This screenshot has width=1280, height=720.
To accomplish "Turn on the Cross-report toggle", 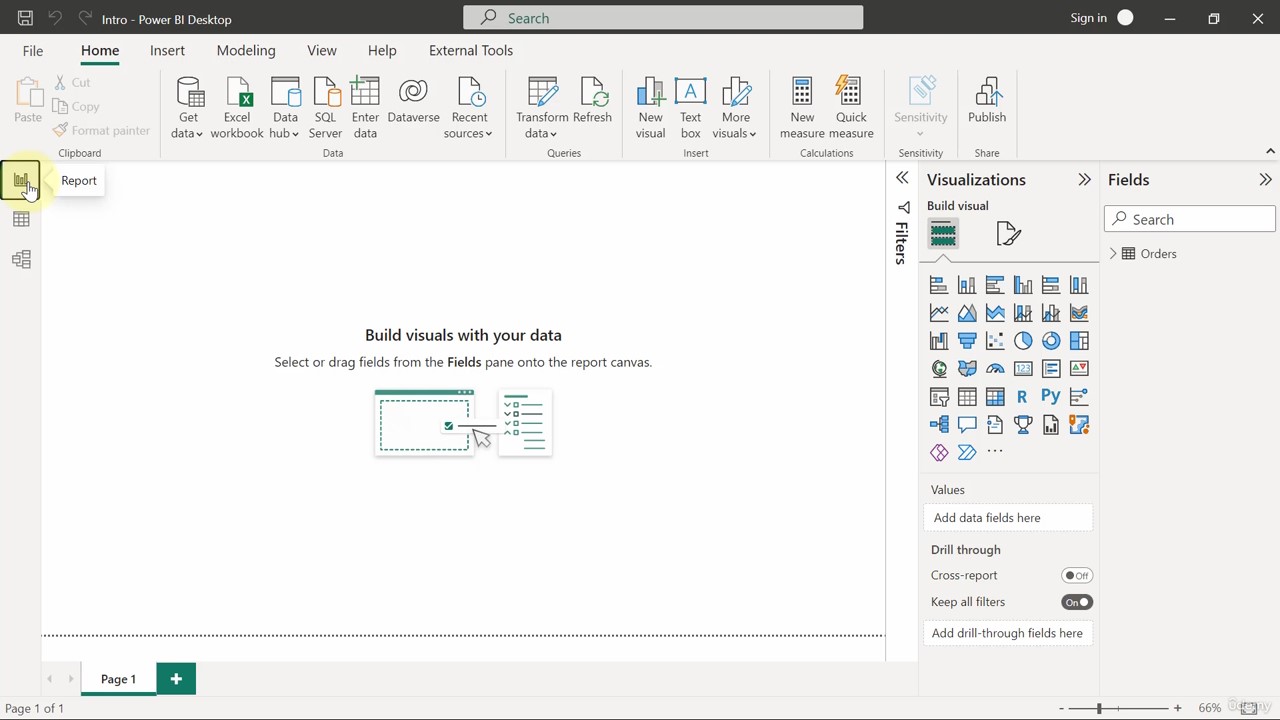I will 1077,576.
